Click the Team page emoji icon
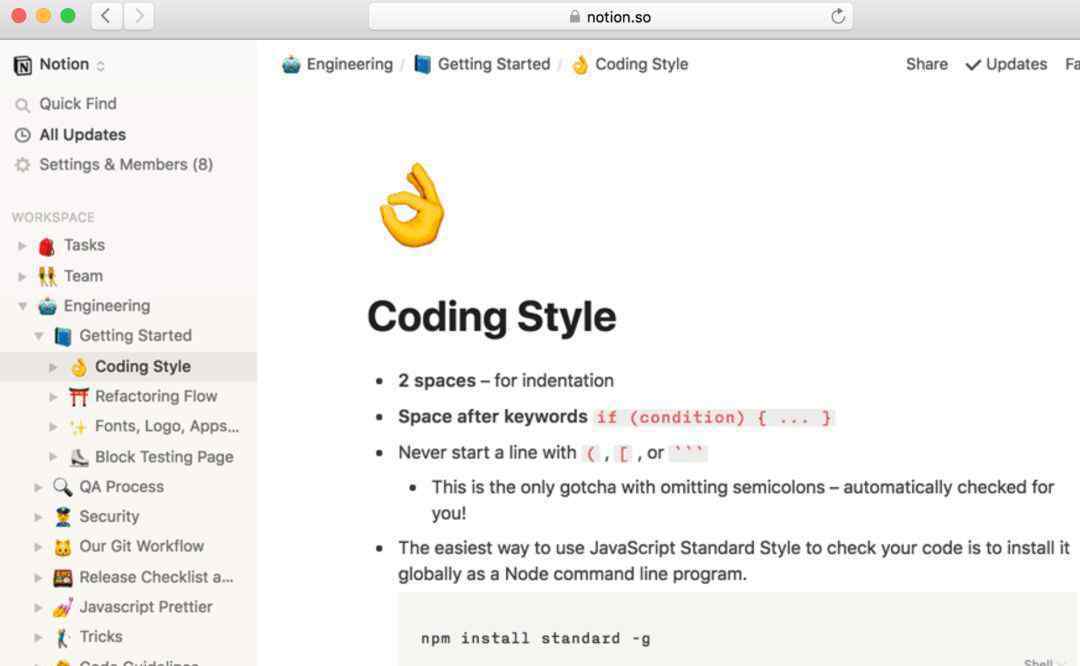1080x666 pixels. (x=47, y=276)
